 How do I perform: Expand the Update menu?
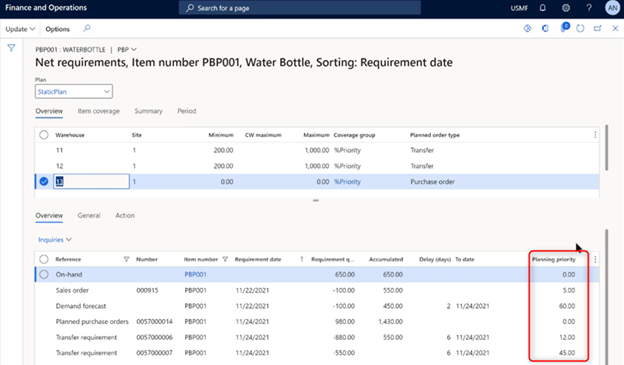(20, 29)
